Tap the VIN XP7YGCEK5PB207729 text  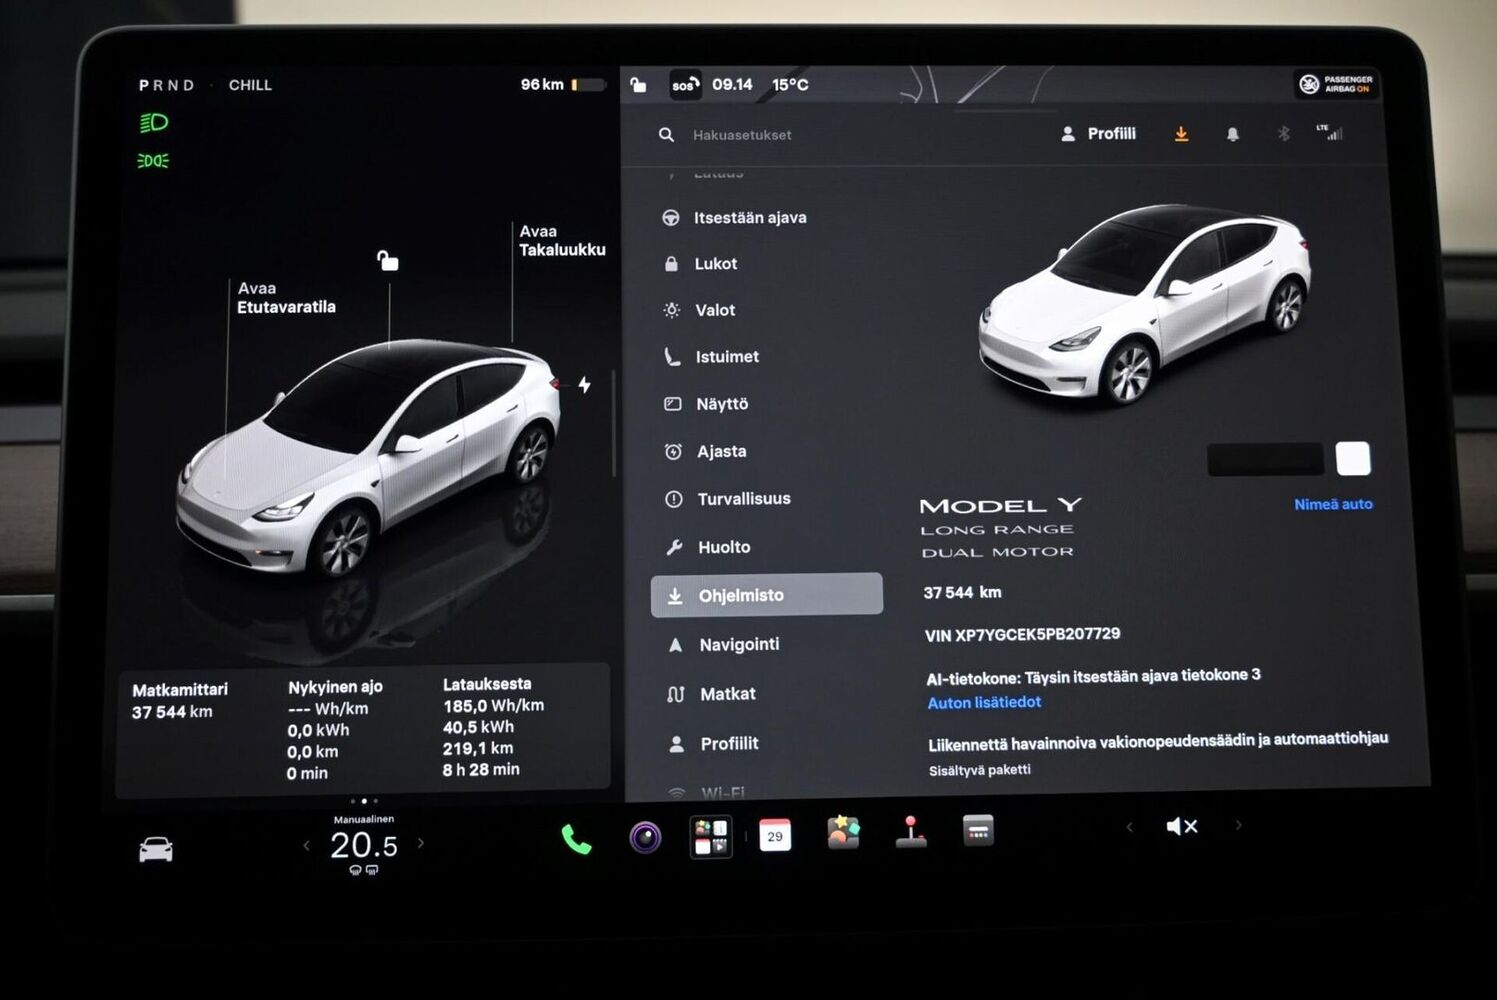click(x=1022, y=634)
